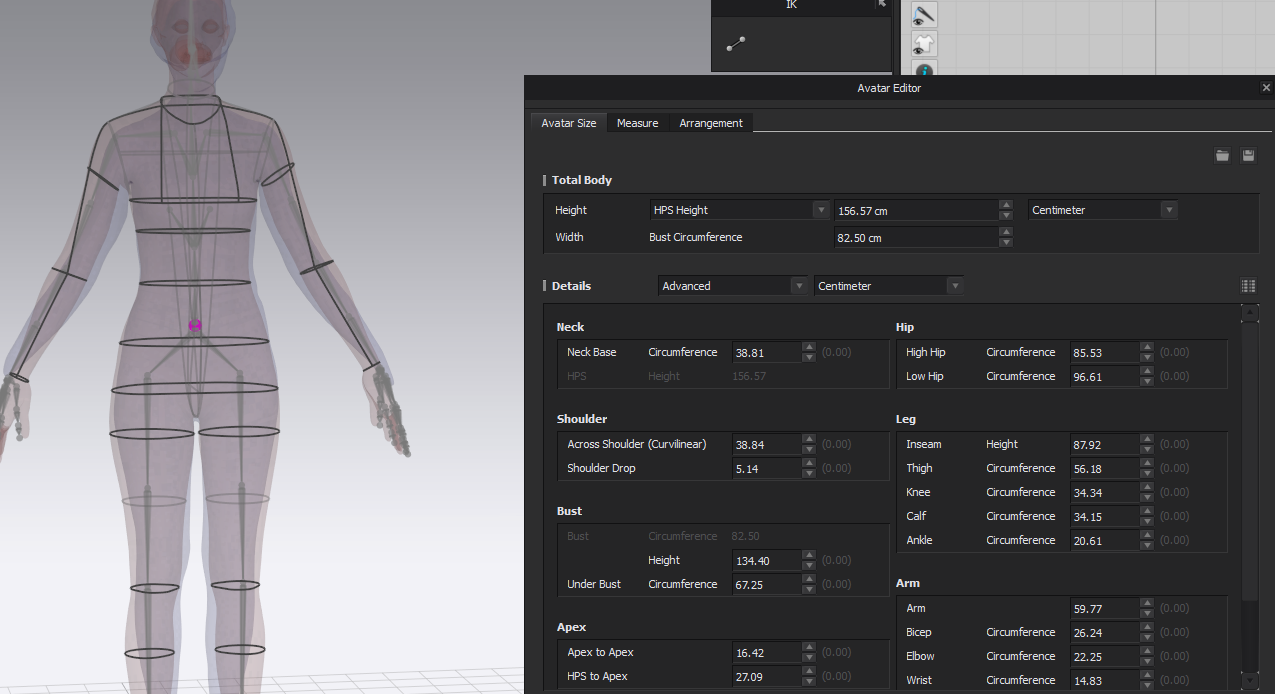The image size is (1275, 694).
Task: Toggle the garment shirt visibility icon
Action: (x=924, y=44)
